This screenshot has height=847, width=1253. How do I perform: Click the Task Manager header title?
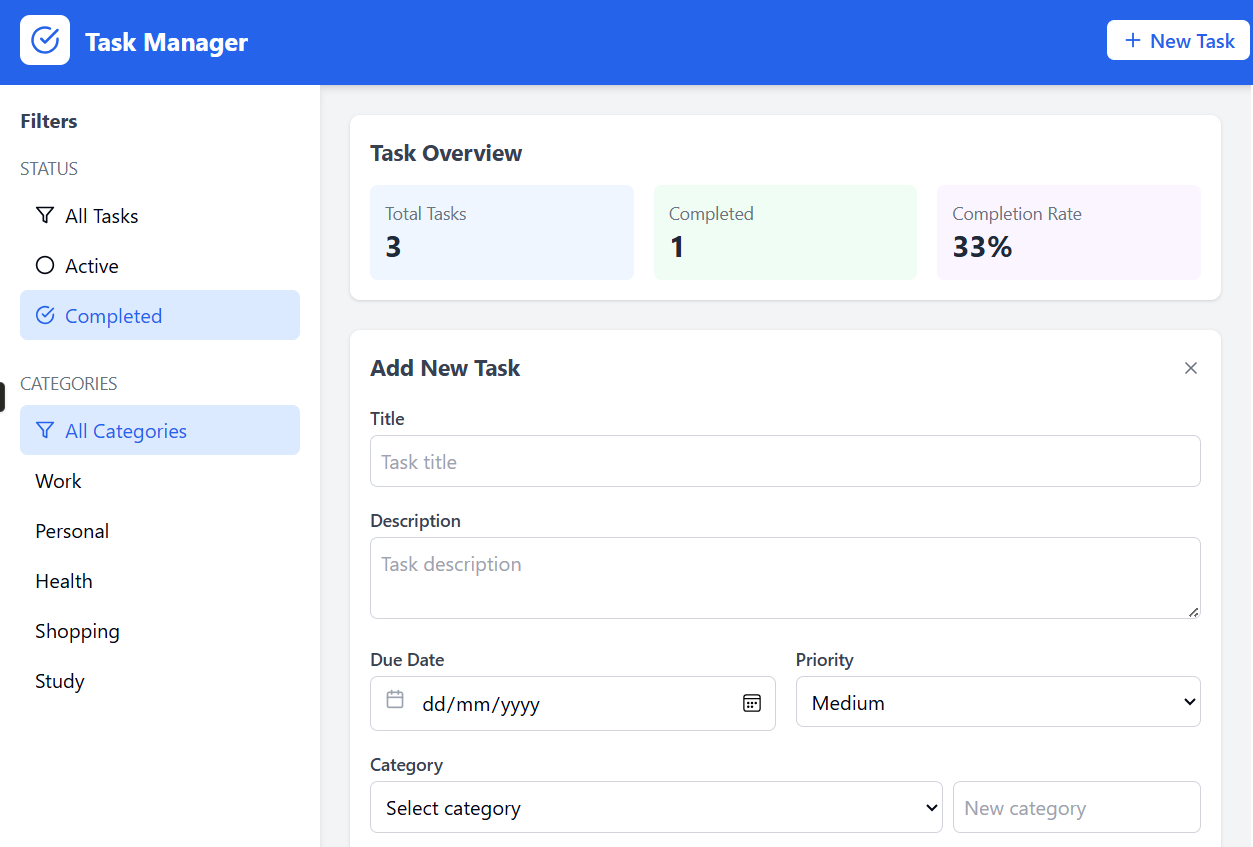click(167, 42)
